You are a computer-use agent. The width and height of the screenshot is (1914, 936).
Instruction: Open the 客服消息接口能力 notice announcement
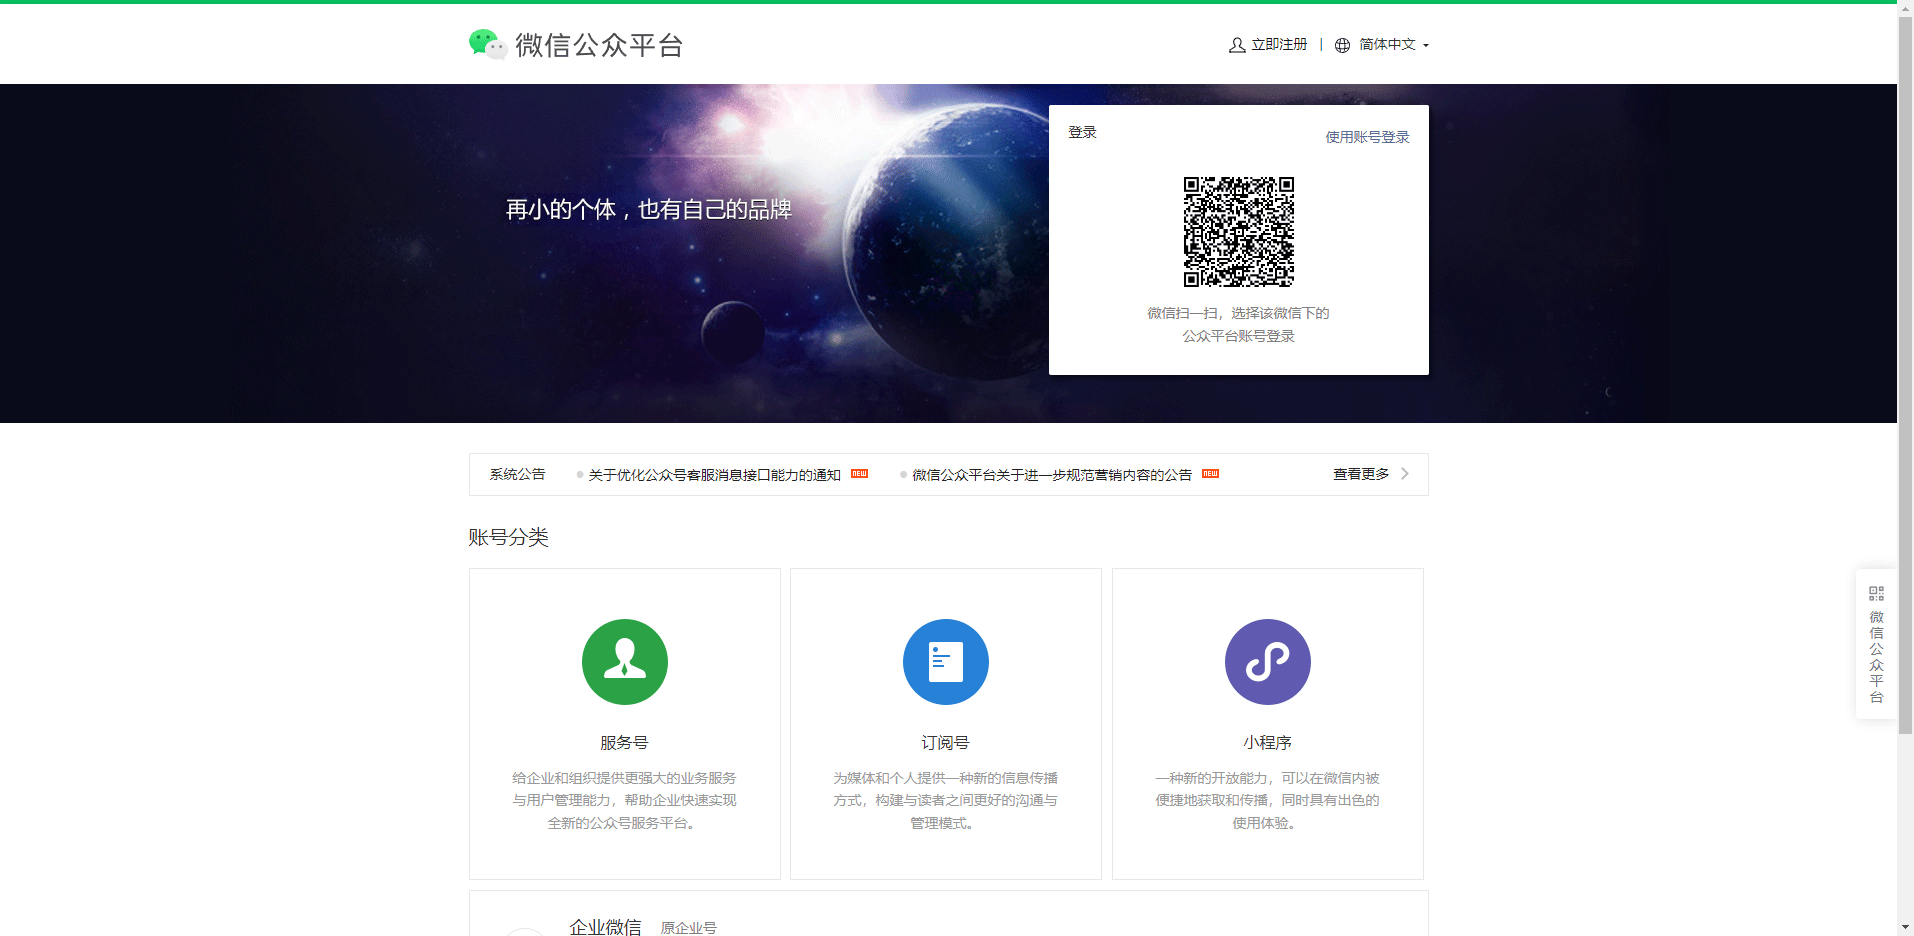pos(713,474)
